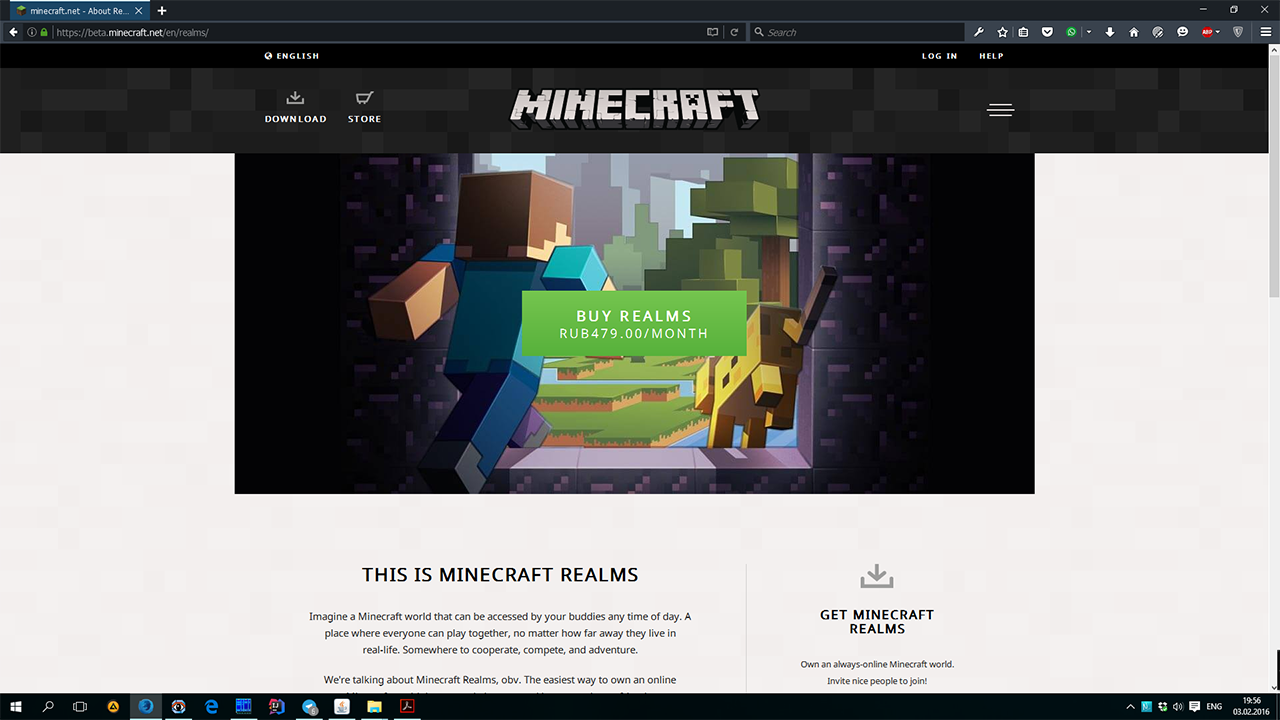Go to the Firefox home page icon
Image resolution: width=1280 pixels, height=720 pixels.
click(1134, 32)
